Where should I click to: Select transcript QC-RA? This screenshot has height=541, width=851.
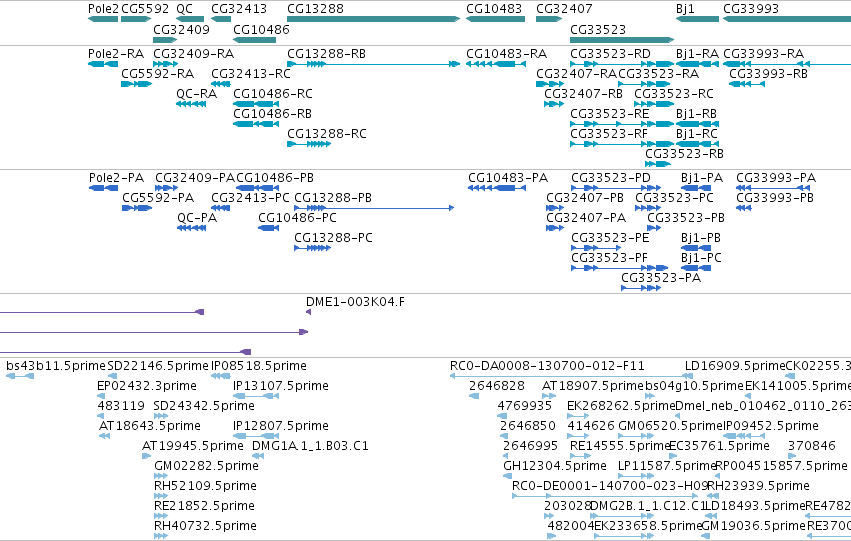pyautogui.click(x=196, y=94)
